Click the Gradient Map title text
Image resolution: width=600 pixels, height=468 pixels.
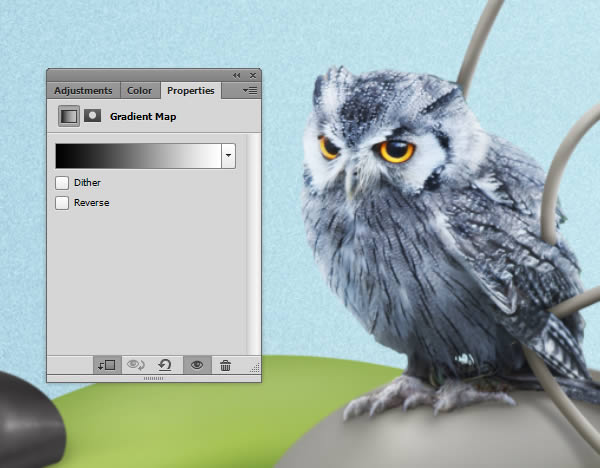pyautogui.click(x=143, y=117)
